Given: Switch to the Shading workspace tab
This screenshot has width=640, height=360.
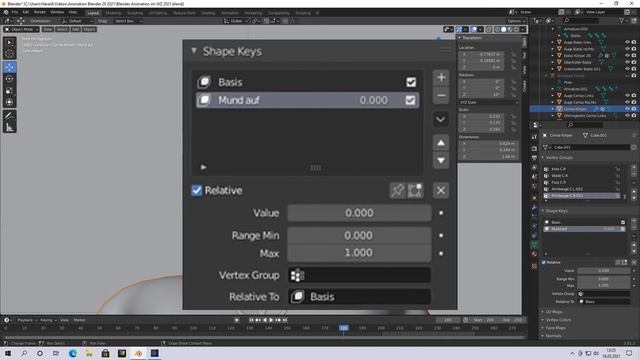Looking at the screenshot, I should pos(208,13).
